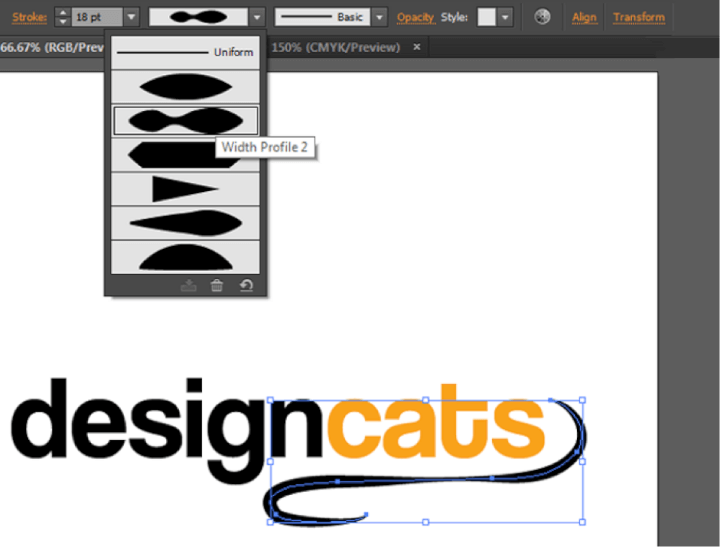This screenshot has height=547, width=720.
Task: Select the pinched-middle Width Profile 2
Action: coord(186,121)
